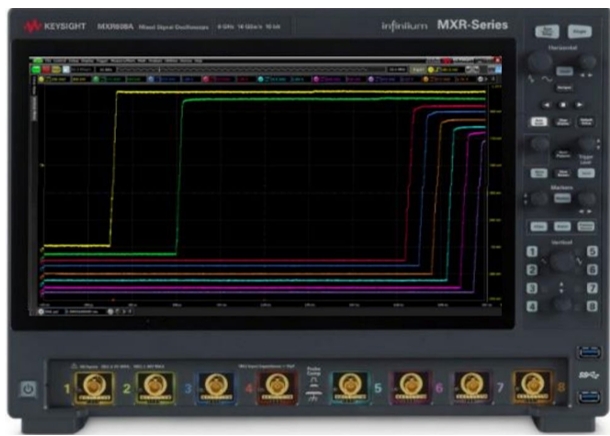610x436 pixels.
Task: Open the Help menu on screen
Action: pos(199,61)
